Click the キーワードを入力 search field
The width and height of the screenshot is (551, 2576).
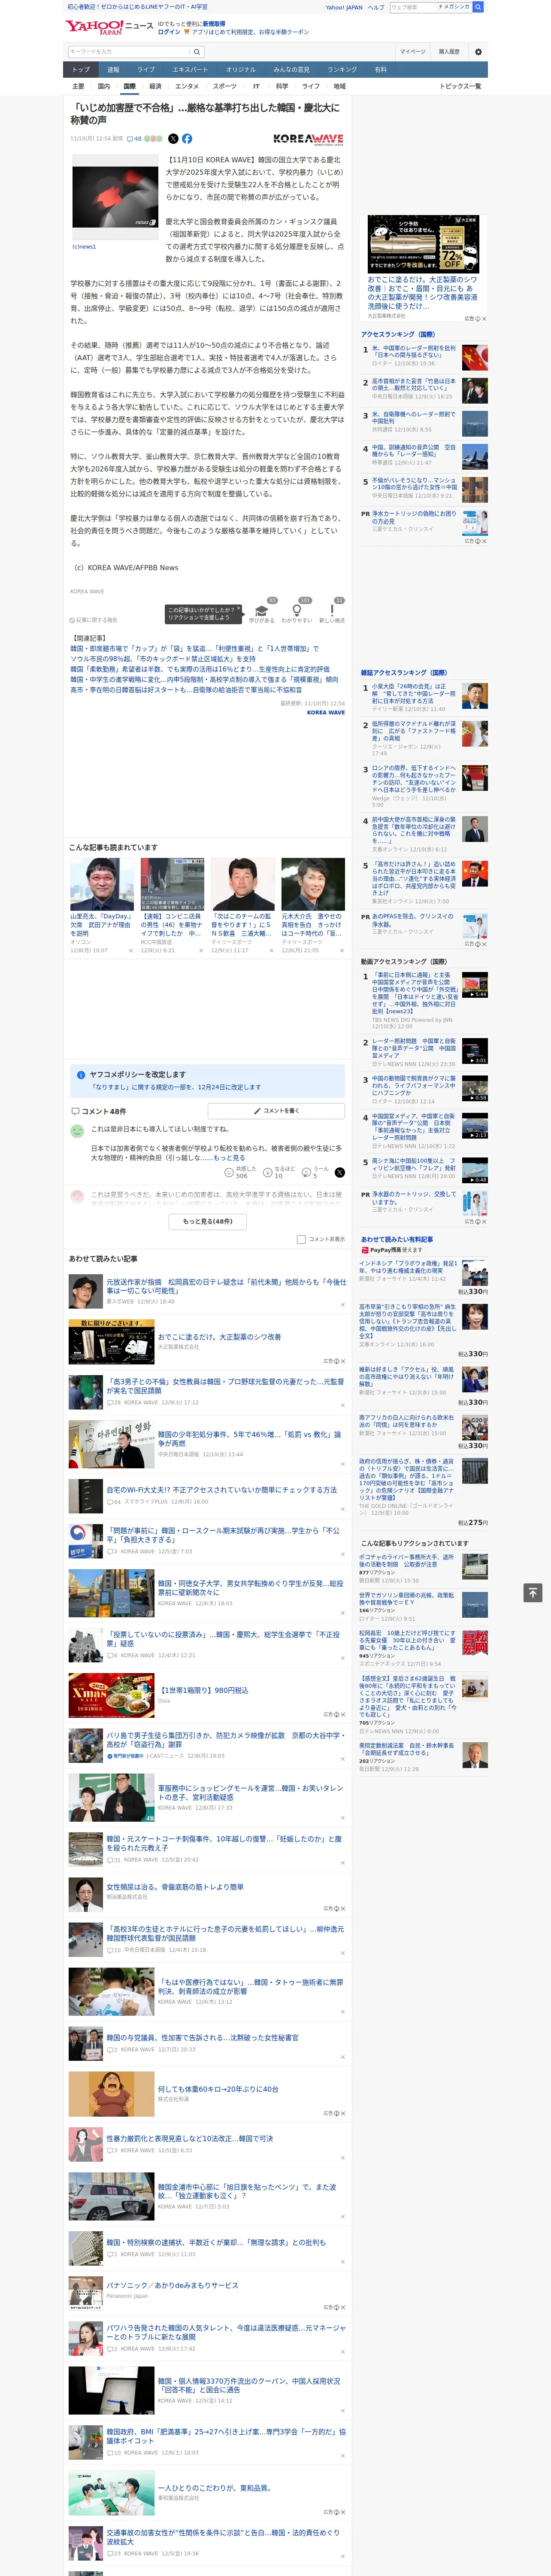(x=128, y=52)
